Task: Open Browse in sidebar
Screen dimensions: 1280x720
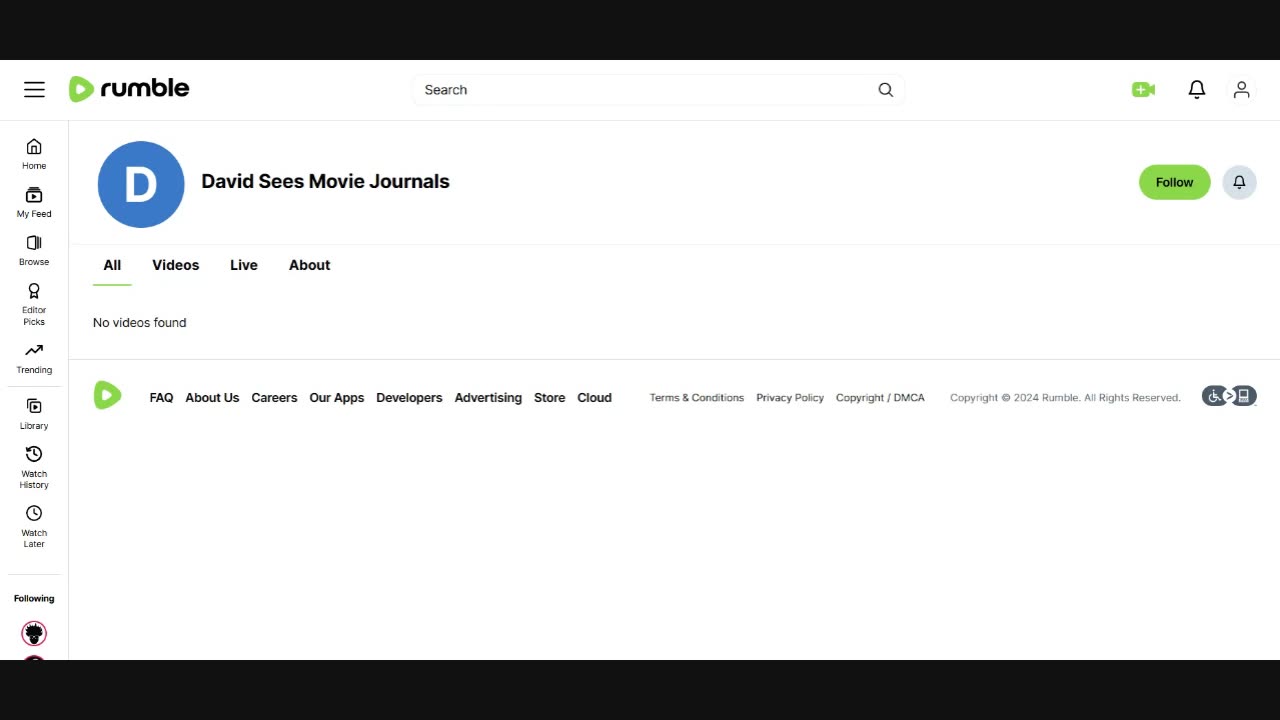Action: point(34,250)
